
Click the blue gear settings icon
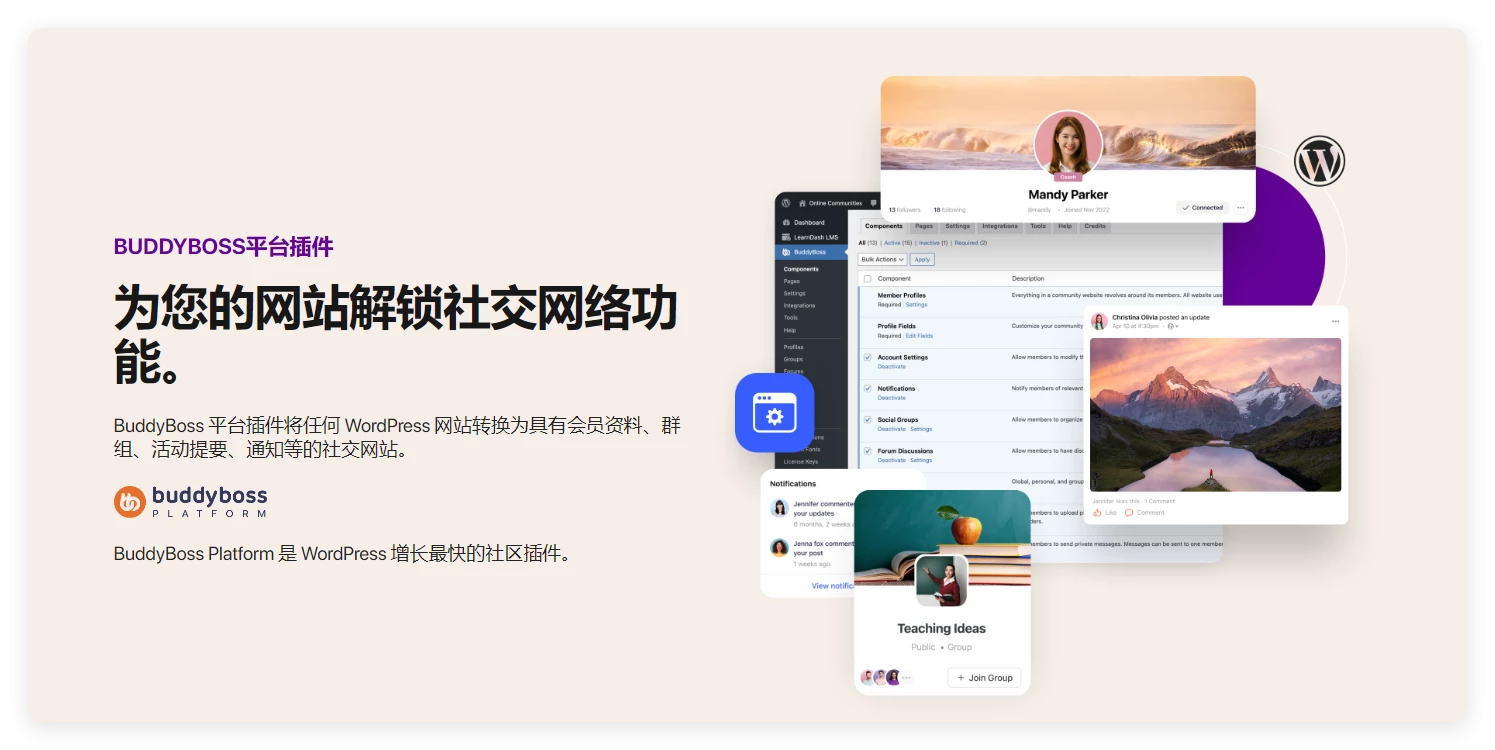click(x=775, y=412)
